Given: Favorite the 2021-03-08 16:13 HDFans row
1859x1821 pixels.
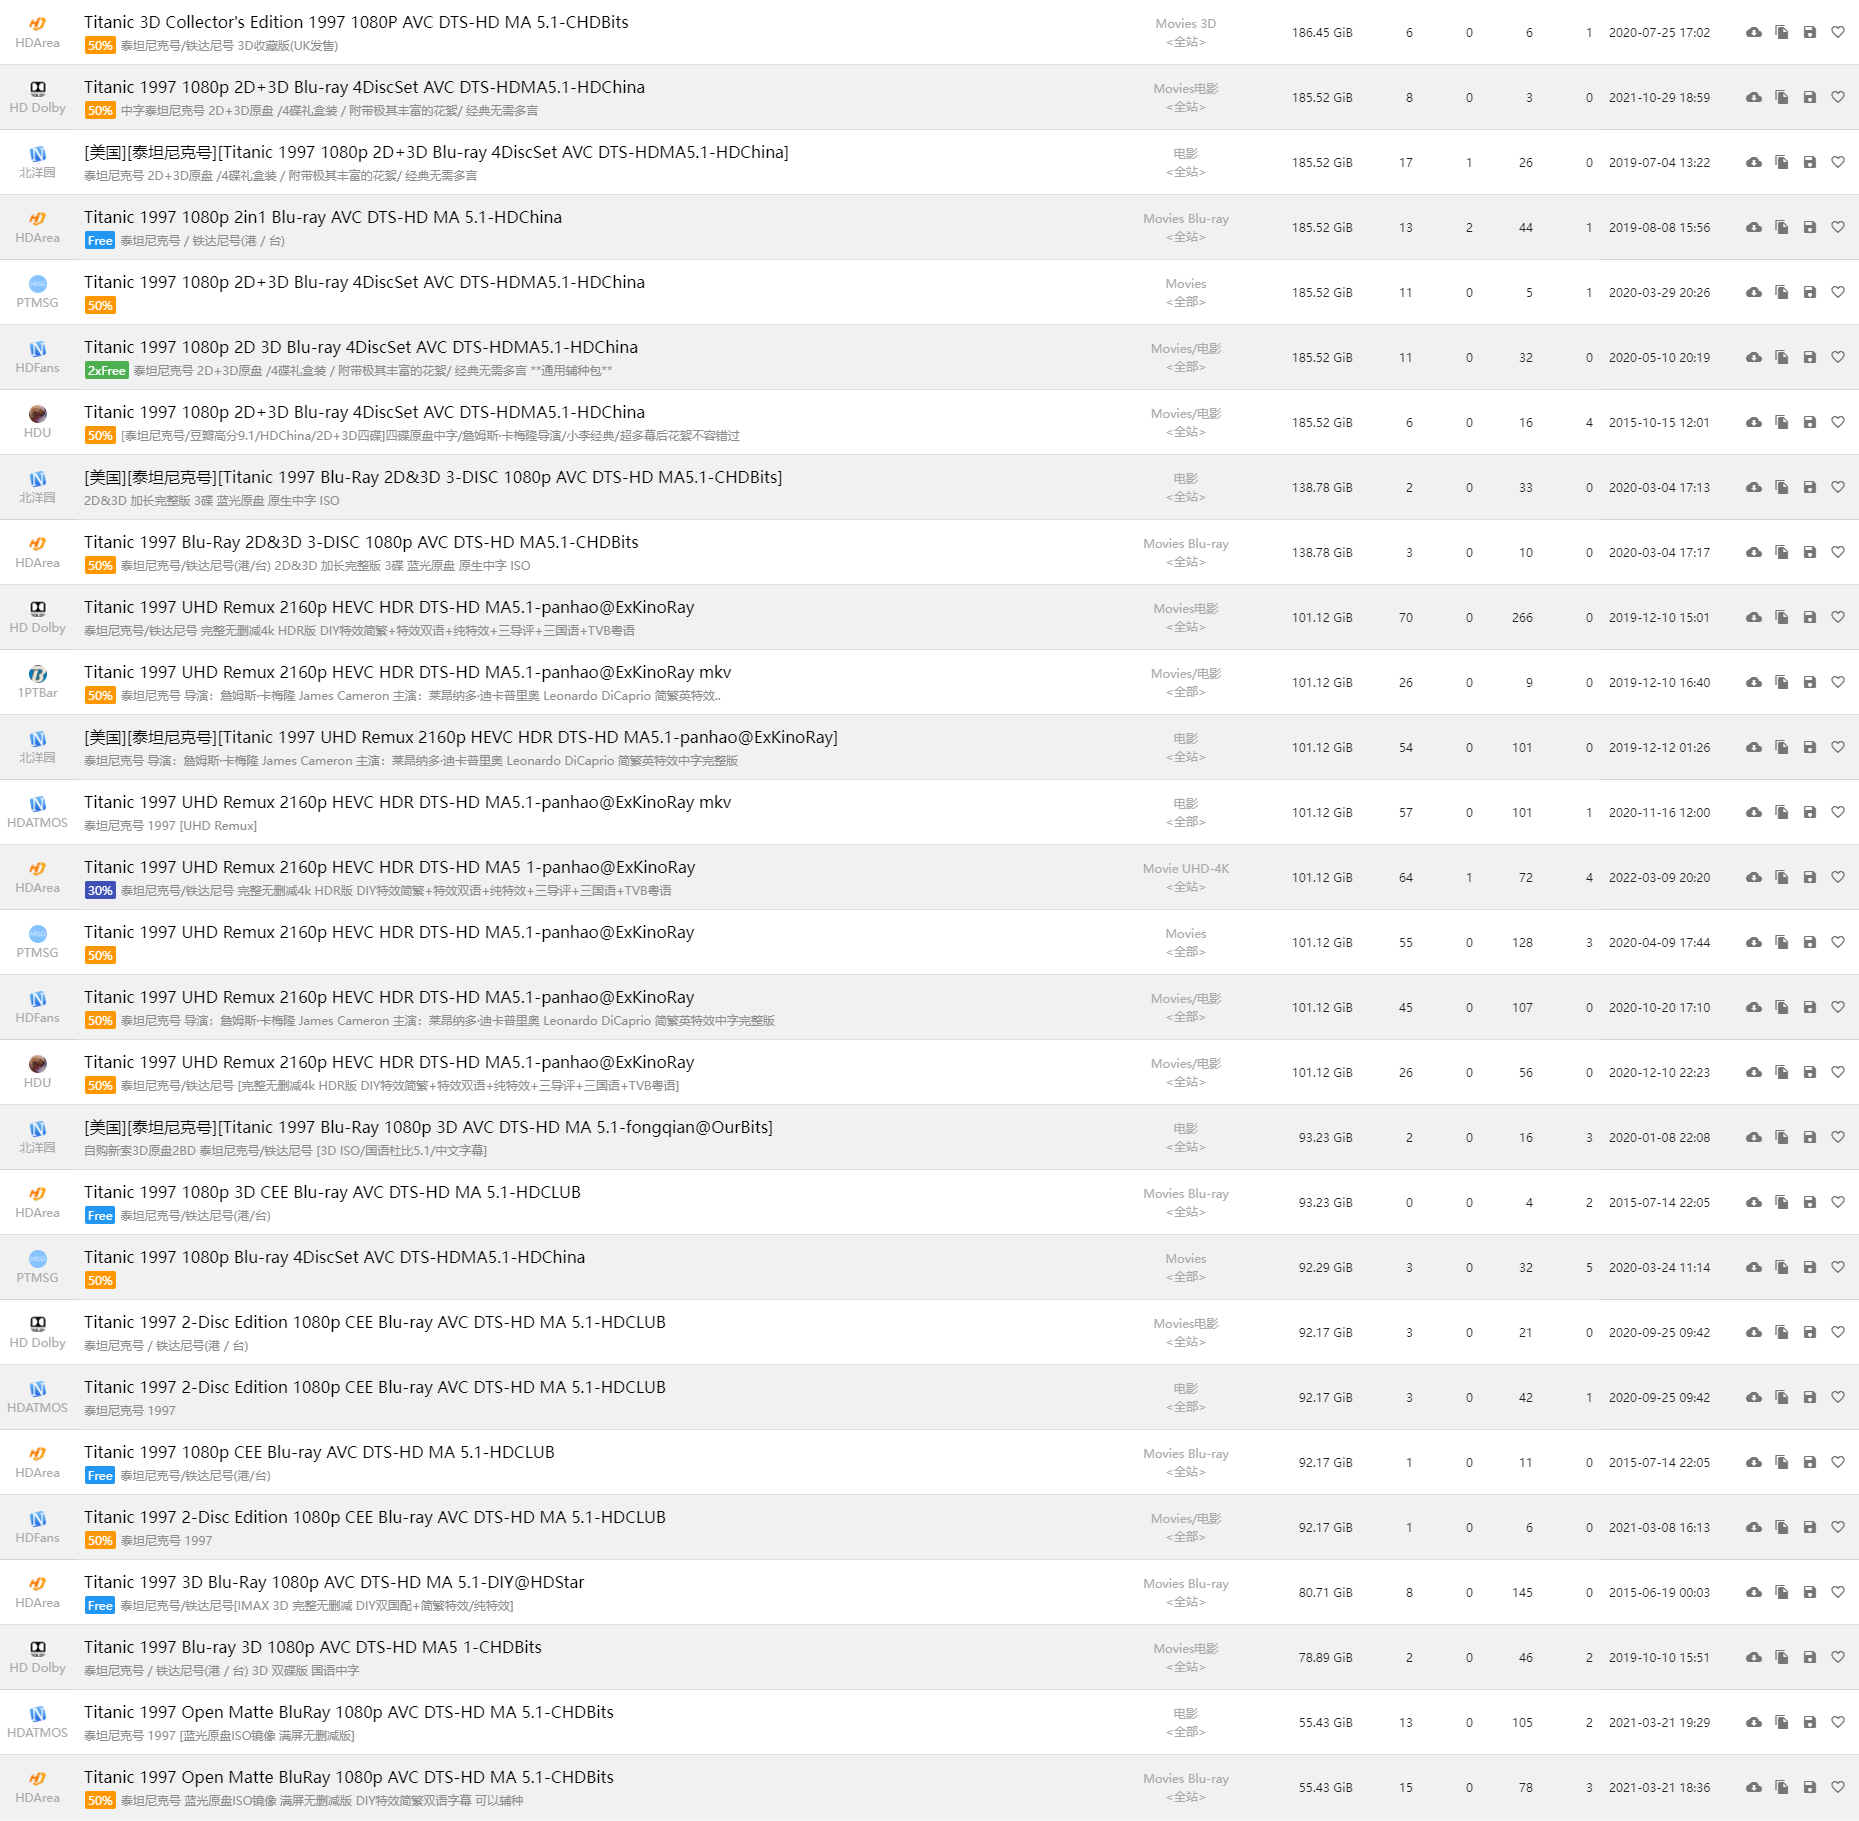Looking at the screenshot, I should point(1838,1528).
